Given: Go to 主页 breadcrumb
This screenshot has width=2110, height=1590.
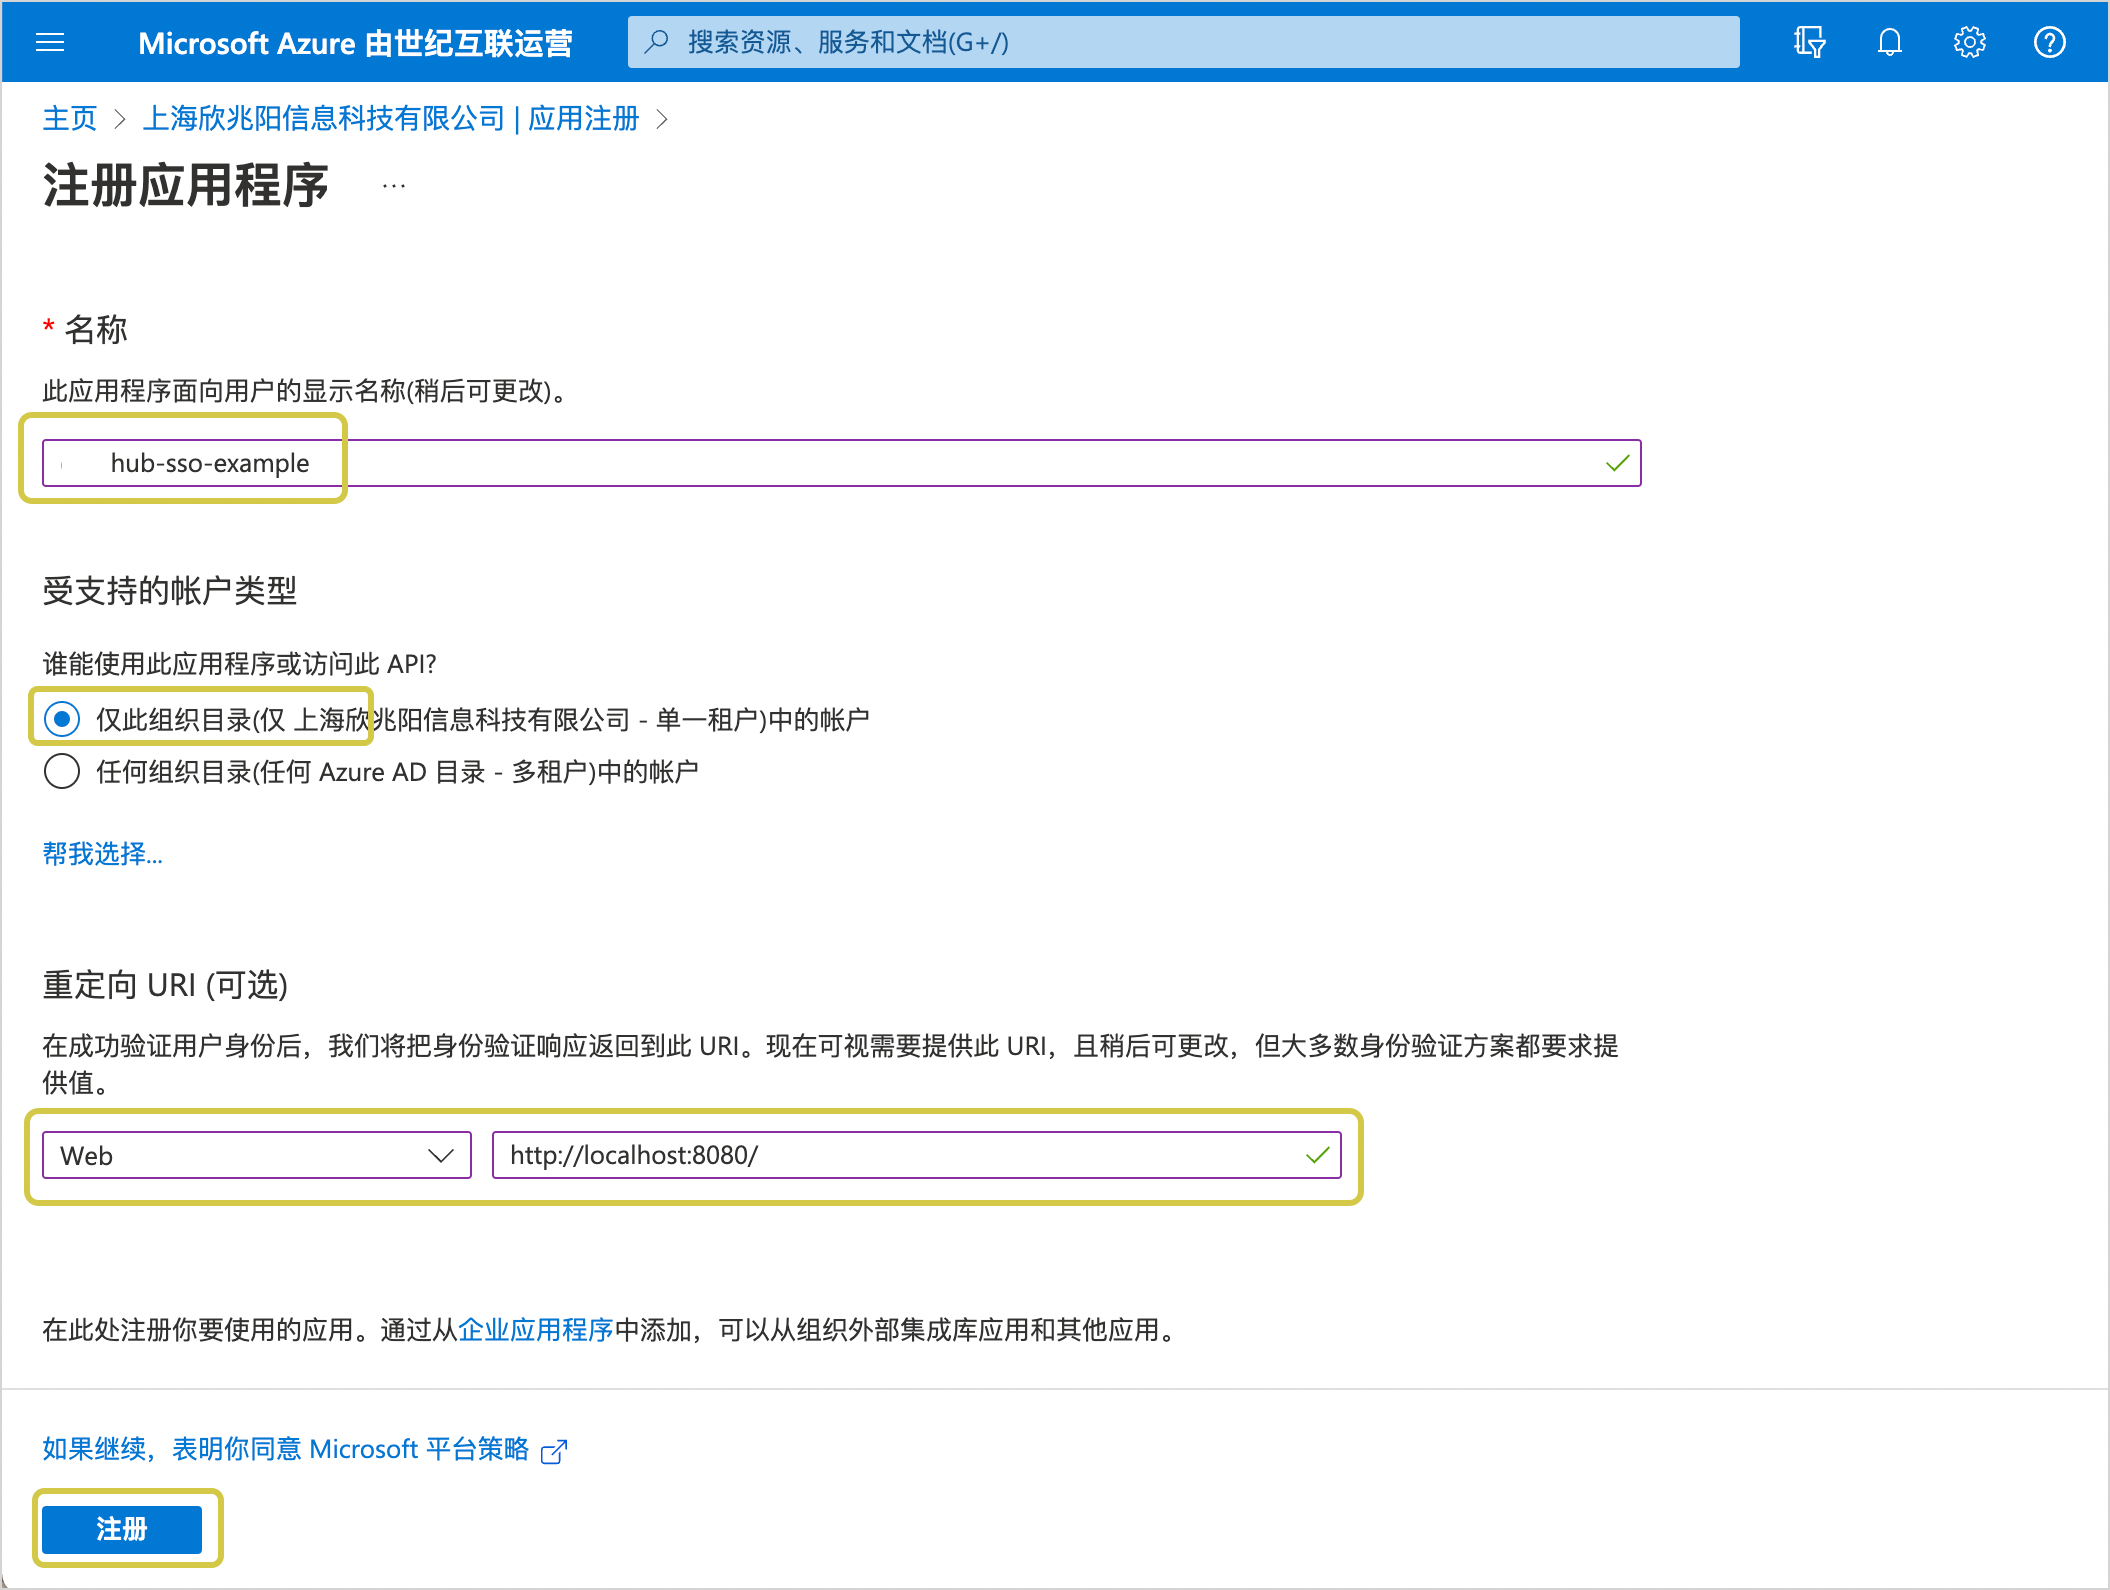Looking at the screenshot, I should (x=70, y=118).
